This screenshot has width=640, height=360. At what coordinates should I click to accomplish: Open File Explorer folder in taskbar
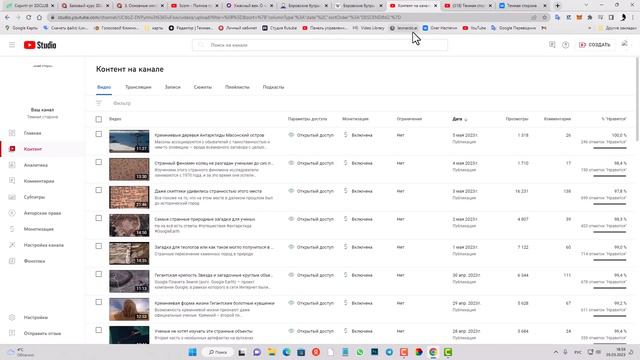(x=271, y=352)
